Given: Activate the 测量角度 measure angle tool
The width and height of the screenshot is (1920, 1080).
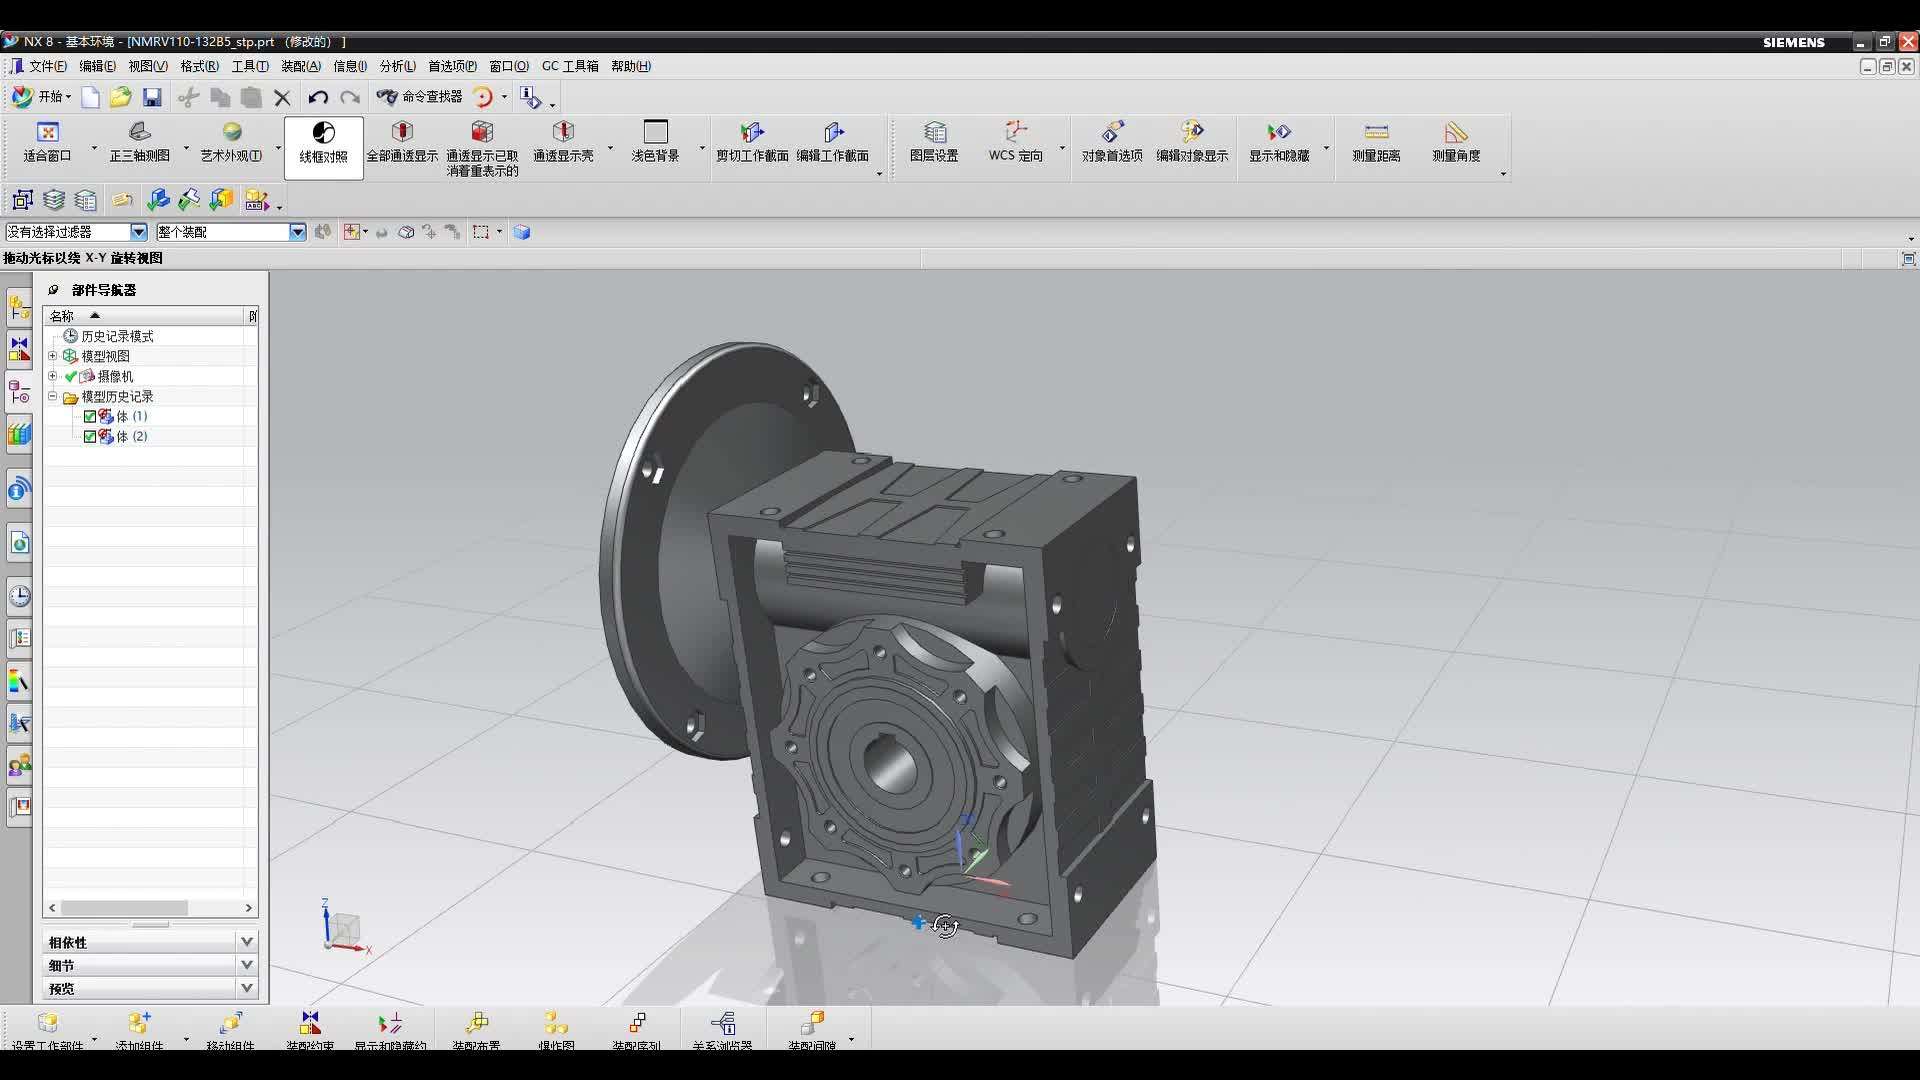Looking at the screenshot, I should 1456,145.
